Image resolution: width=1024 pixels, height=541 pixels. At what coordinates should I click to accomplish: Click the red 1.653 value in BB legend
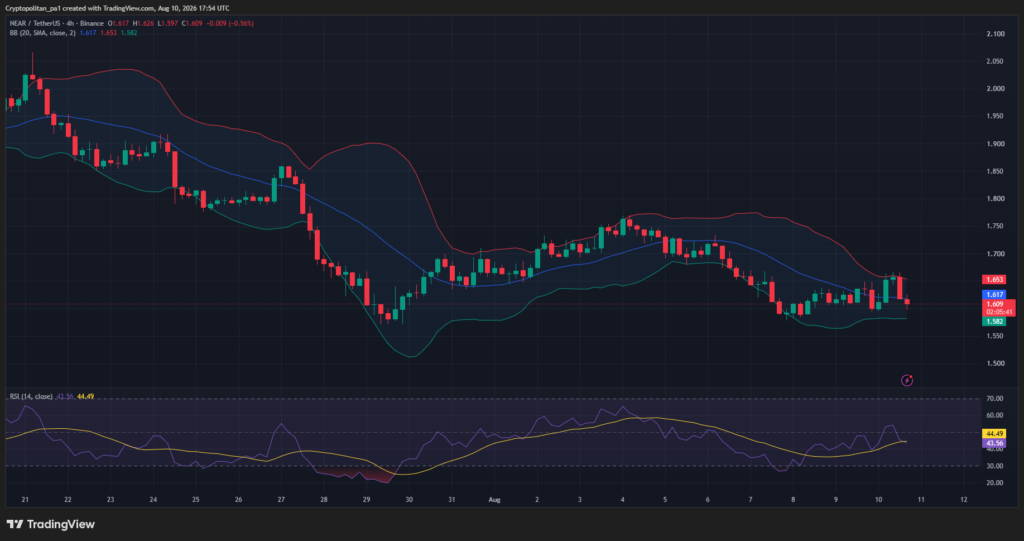click(x=108, y=33)
